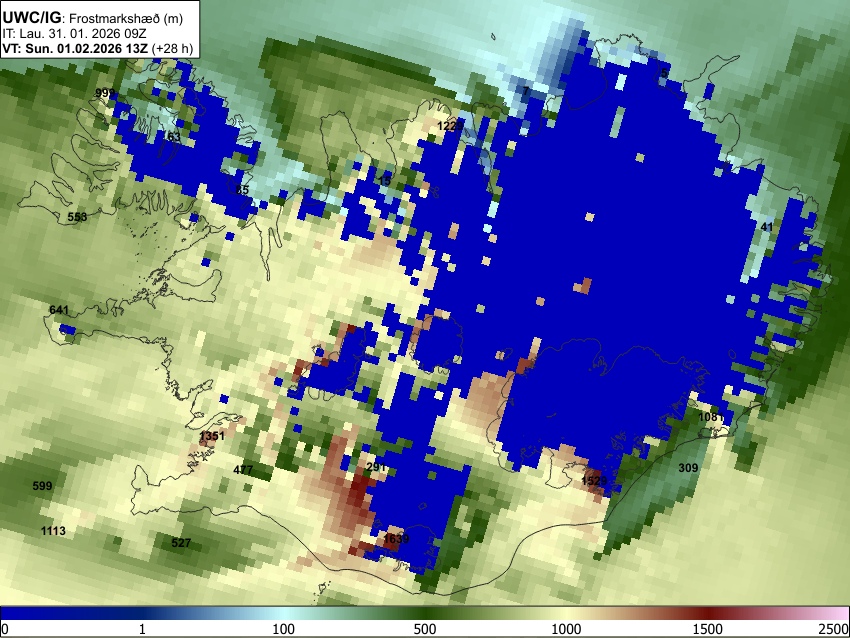This screenshot has height=638, width=850.
Task: Click the map value 1351
Action: click(x=212, y=435)
